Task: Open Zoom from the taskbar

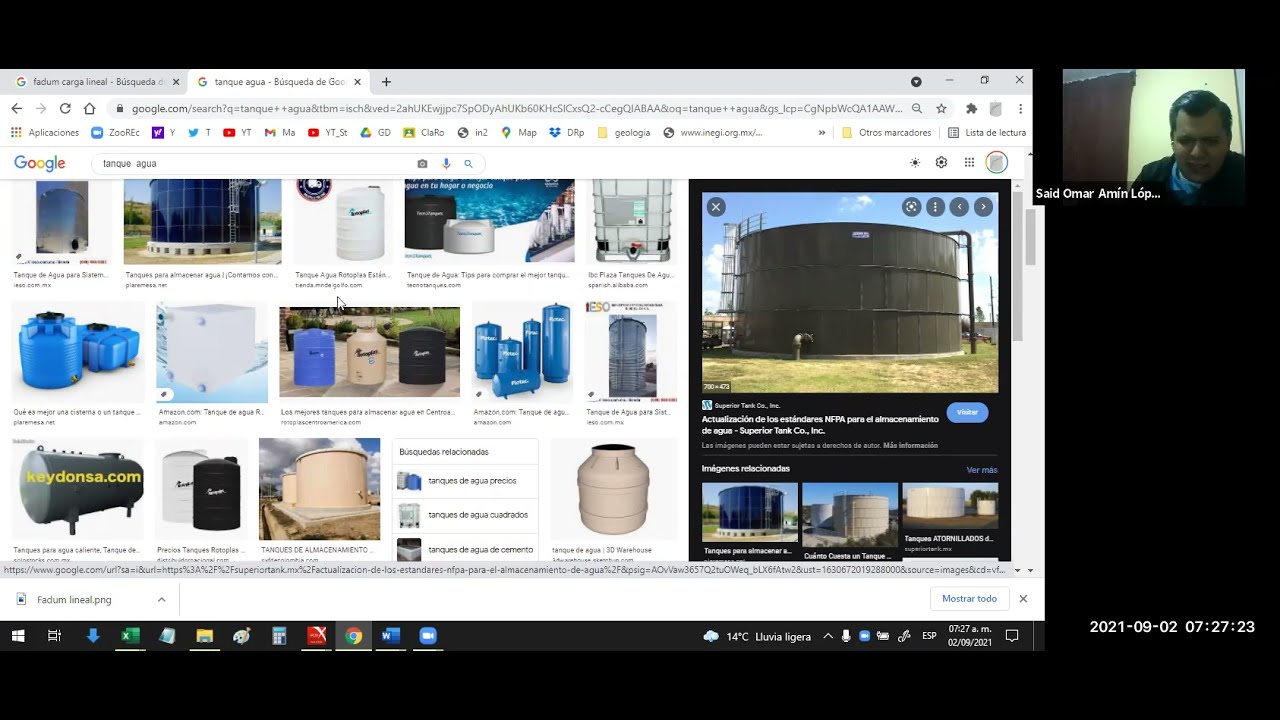Action: click(428, 636)
